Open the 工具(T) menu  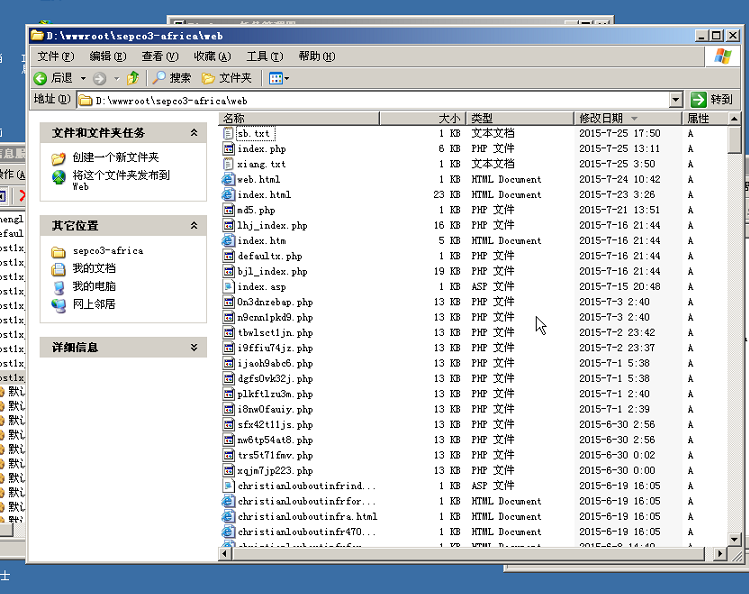264,56
